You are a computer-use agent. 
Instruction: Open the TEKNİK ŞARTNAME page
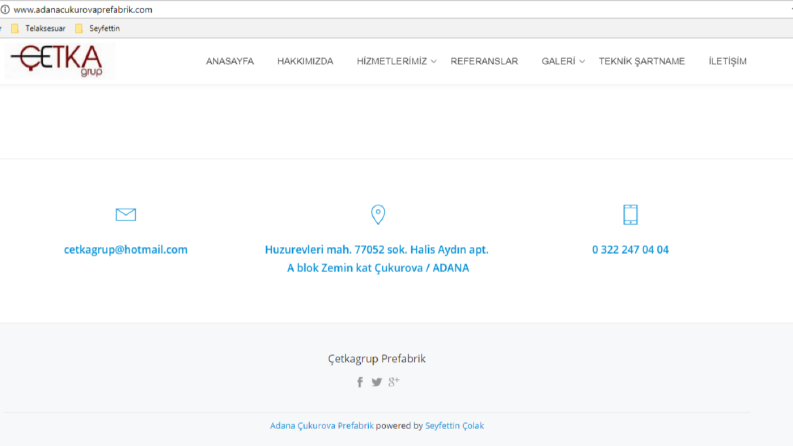[642, 61]
